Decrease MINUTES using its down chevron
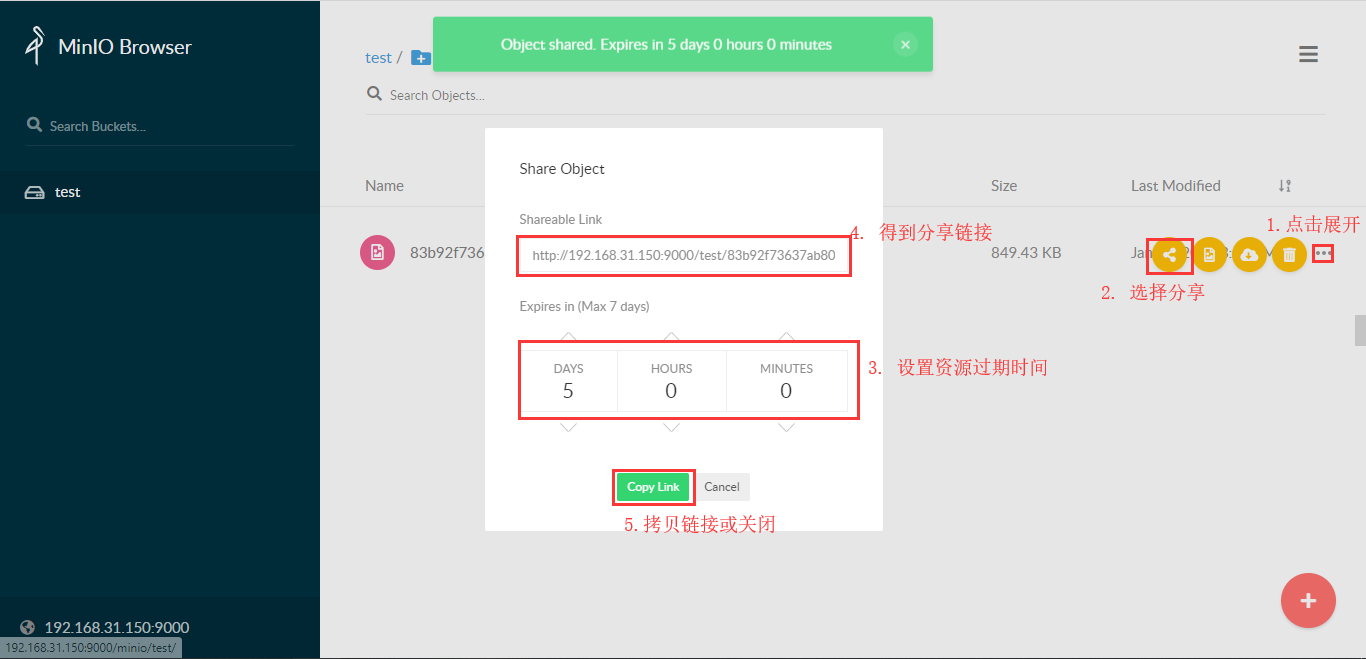 pos(786,426)
